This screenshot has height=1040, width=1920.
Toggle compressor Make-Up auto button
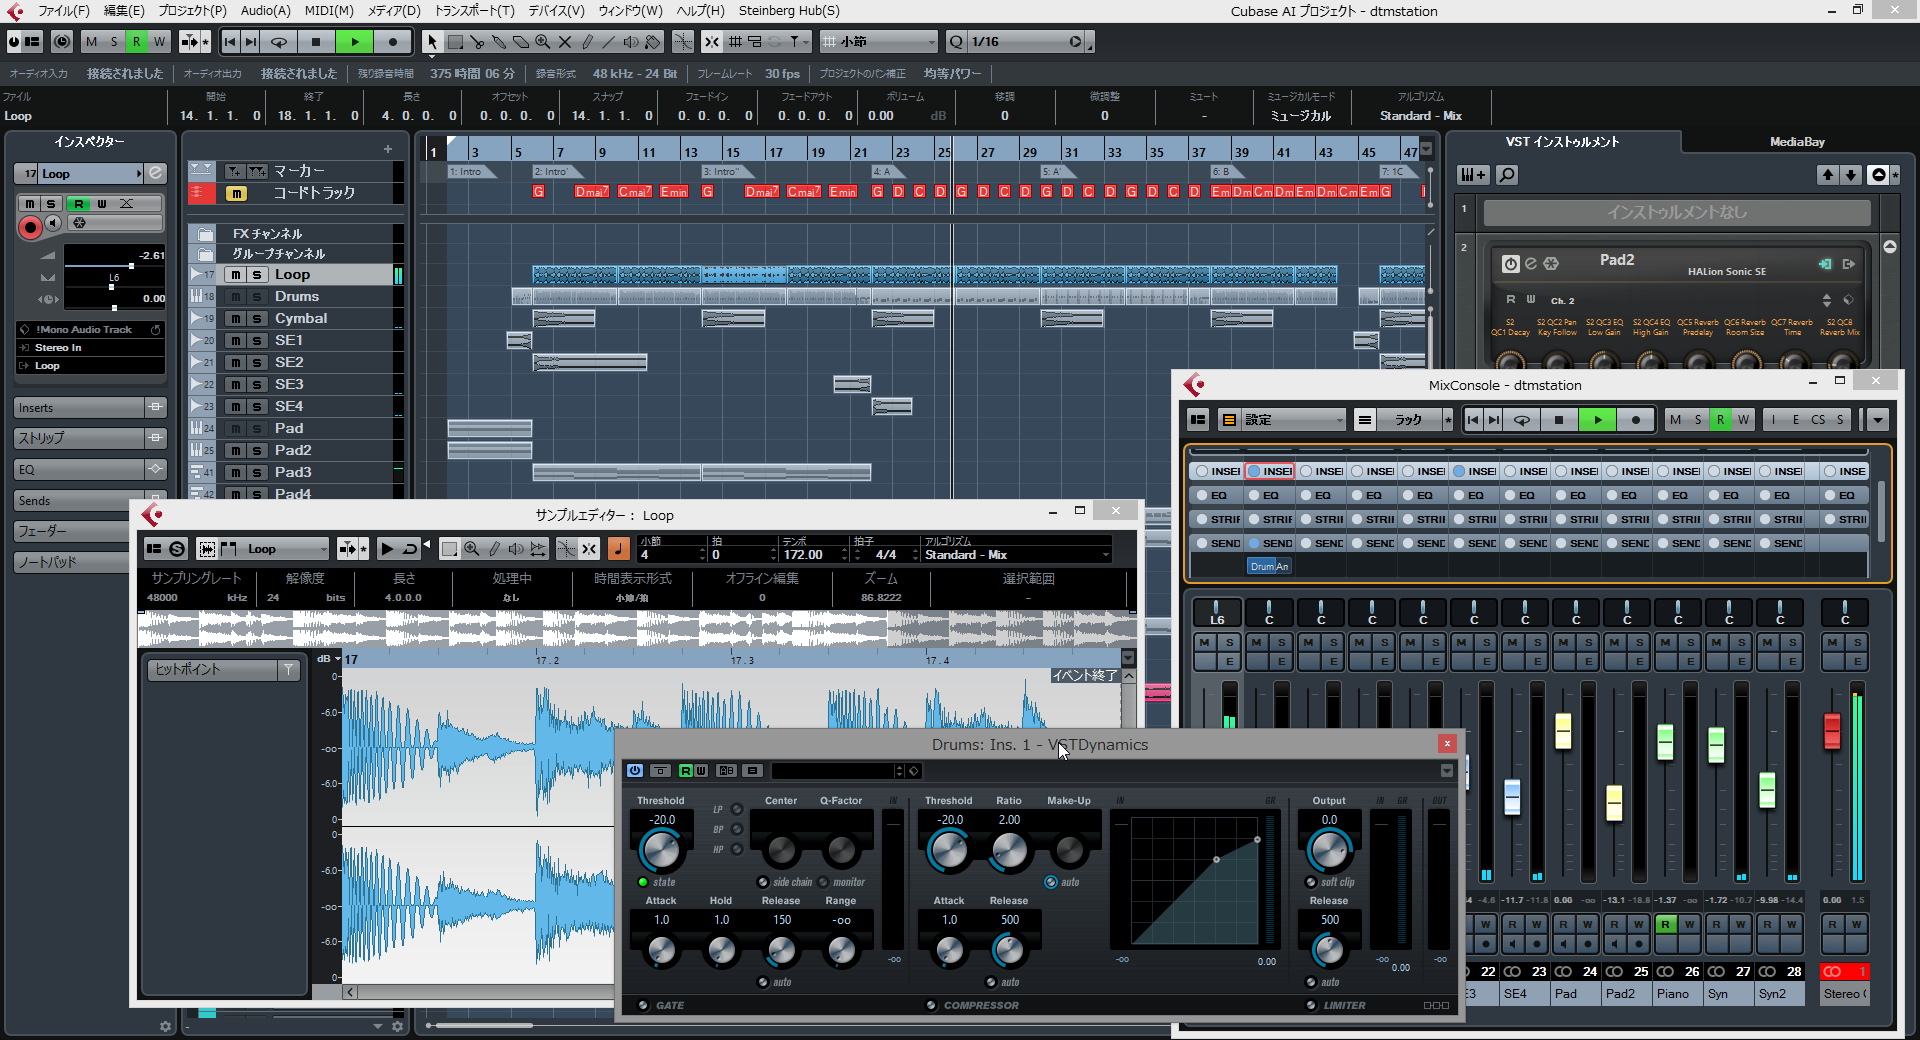click(x=1051, y=882)
